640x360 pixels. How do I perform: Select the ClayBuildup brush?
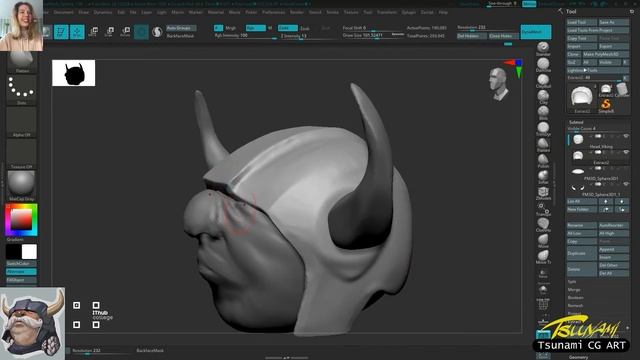tap(543, 81)
